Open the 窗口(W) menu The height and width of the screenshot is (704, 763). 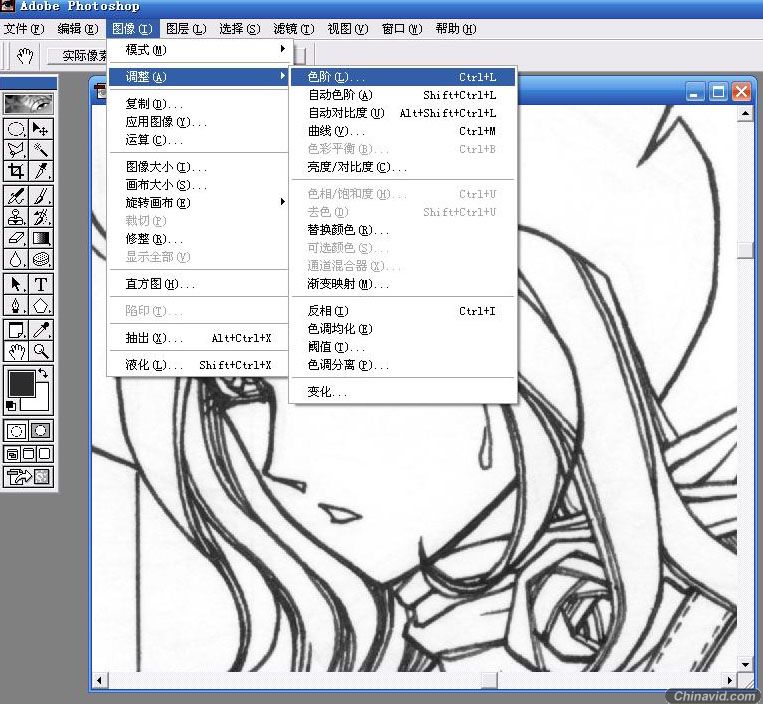(x=402, y=29)
